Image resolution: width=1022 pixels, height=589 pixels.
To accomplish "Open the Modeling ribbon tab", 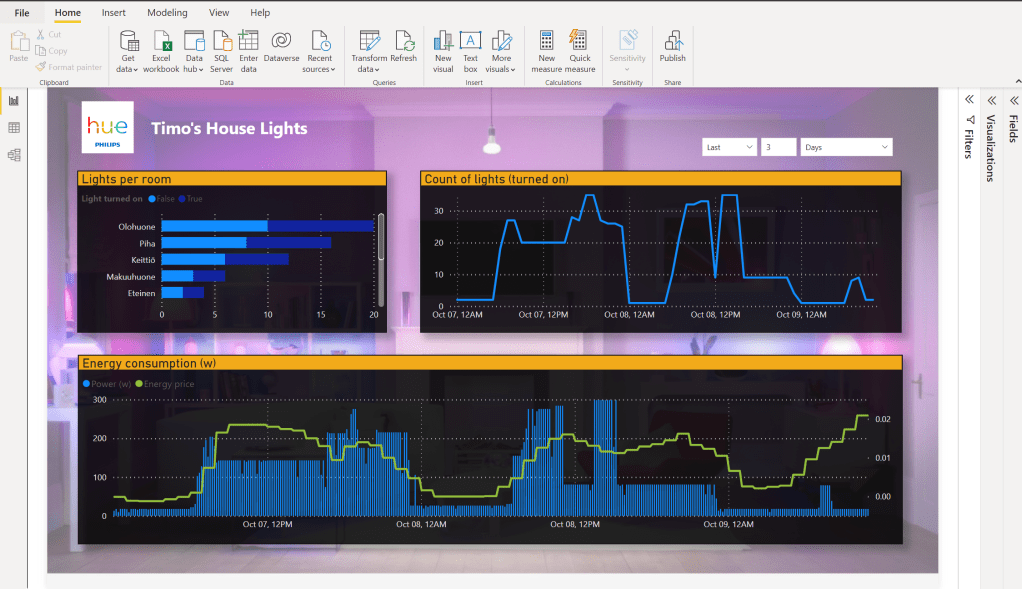I will click(167, 13).
